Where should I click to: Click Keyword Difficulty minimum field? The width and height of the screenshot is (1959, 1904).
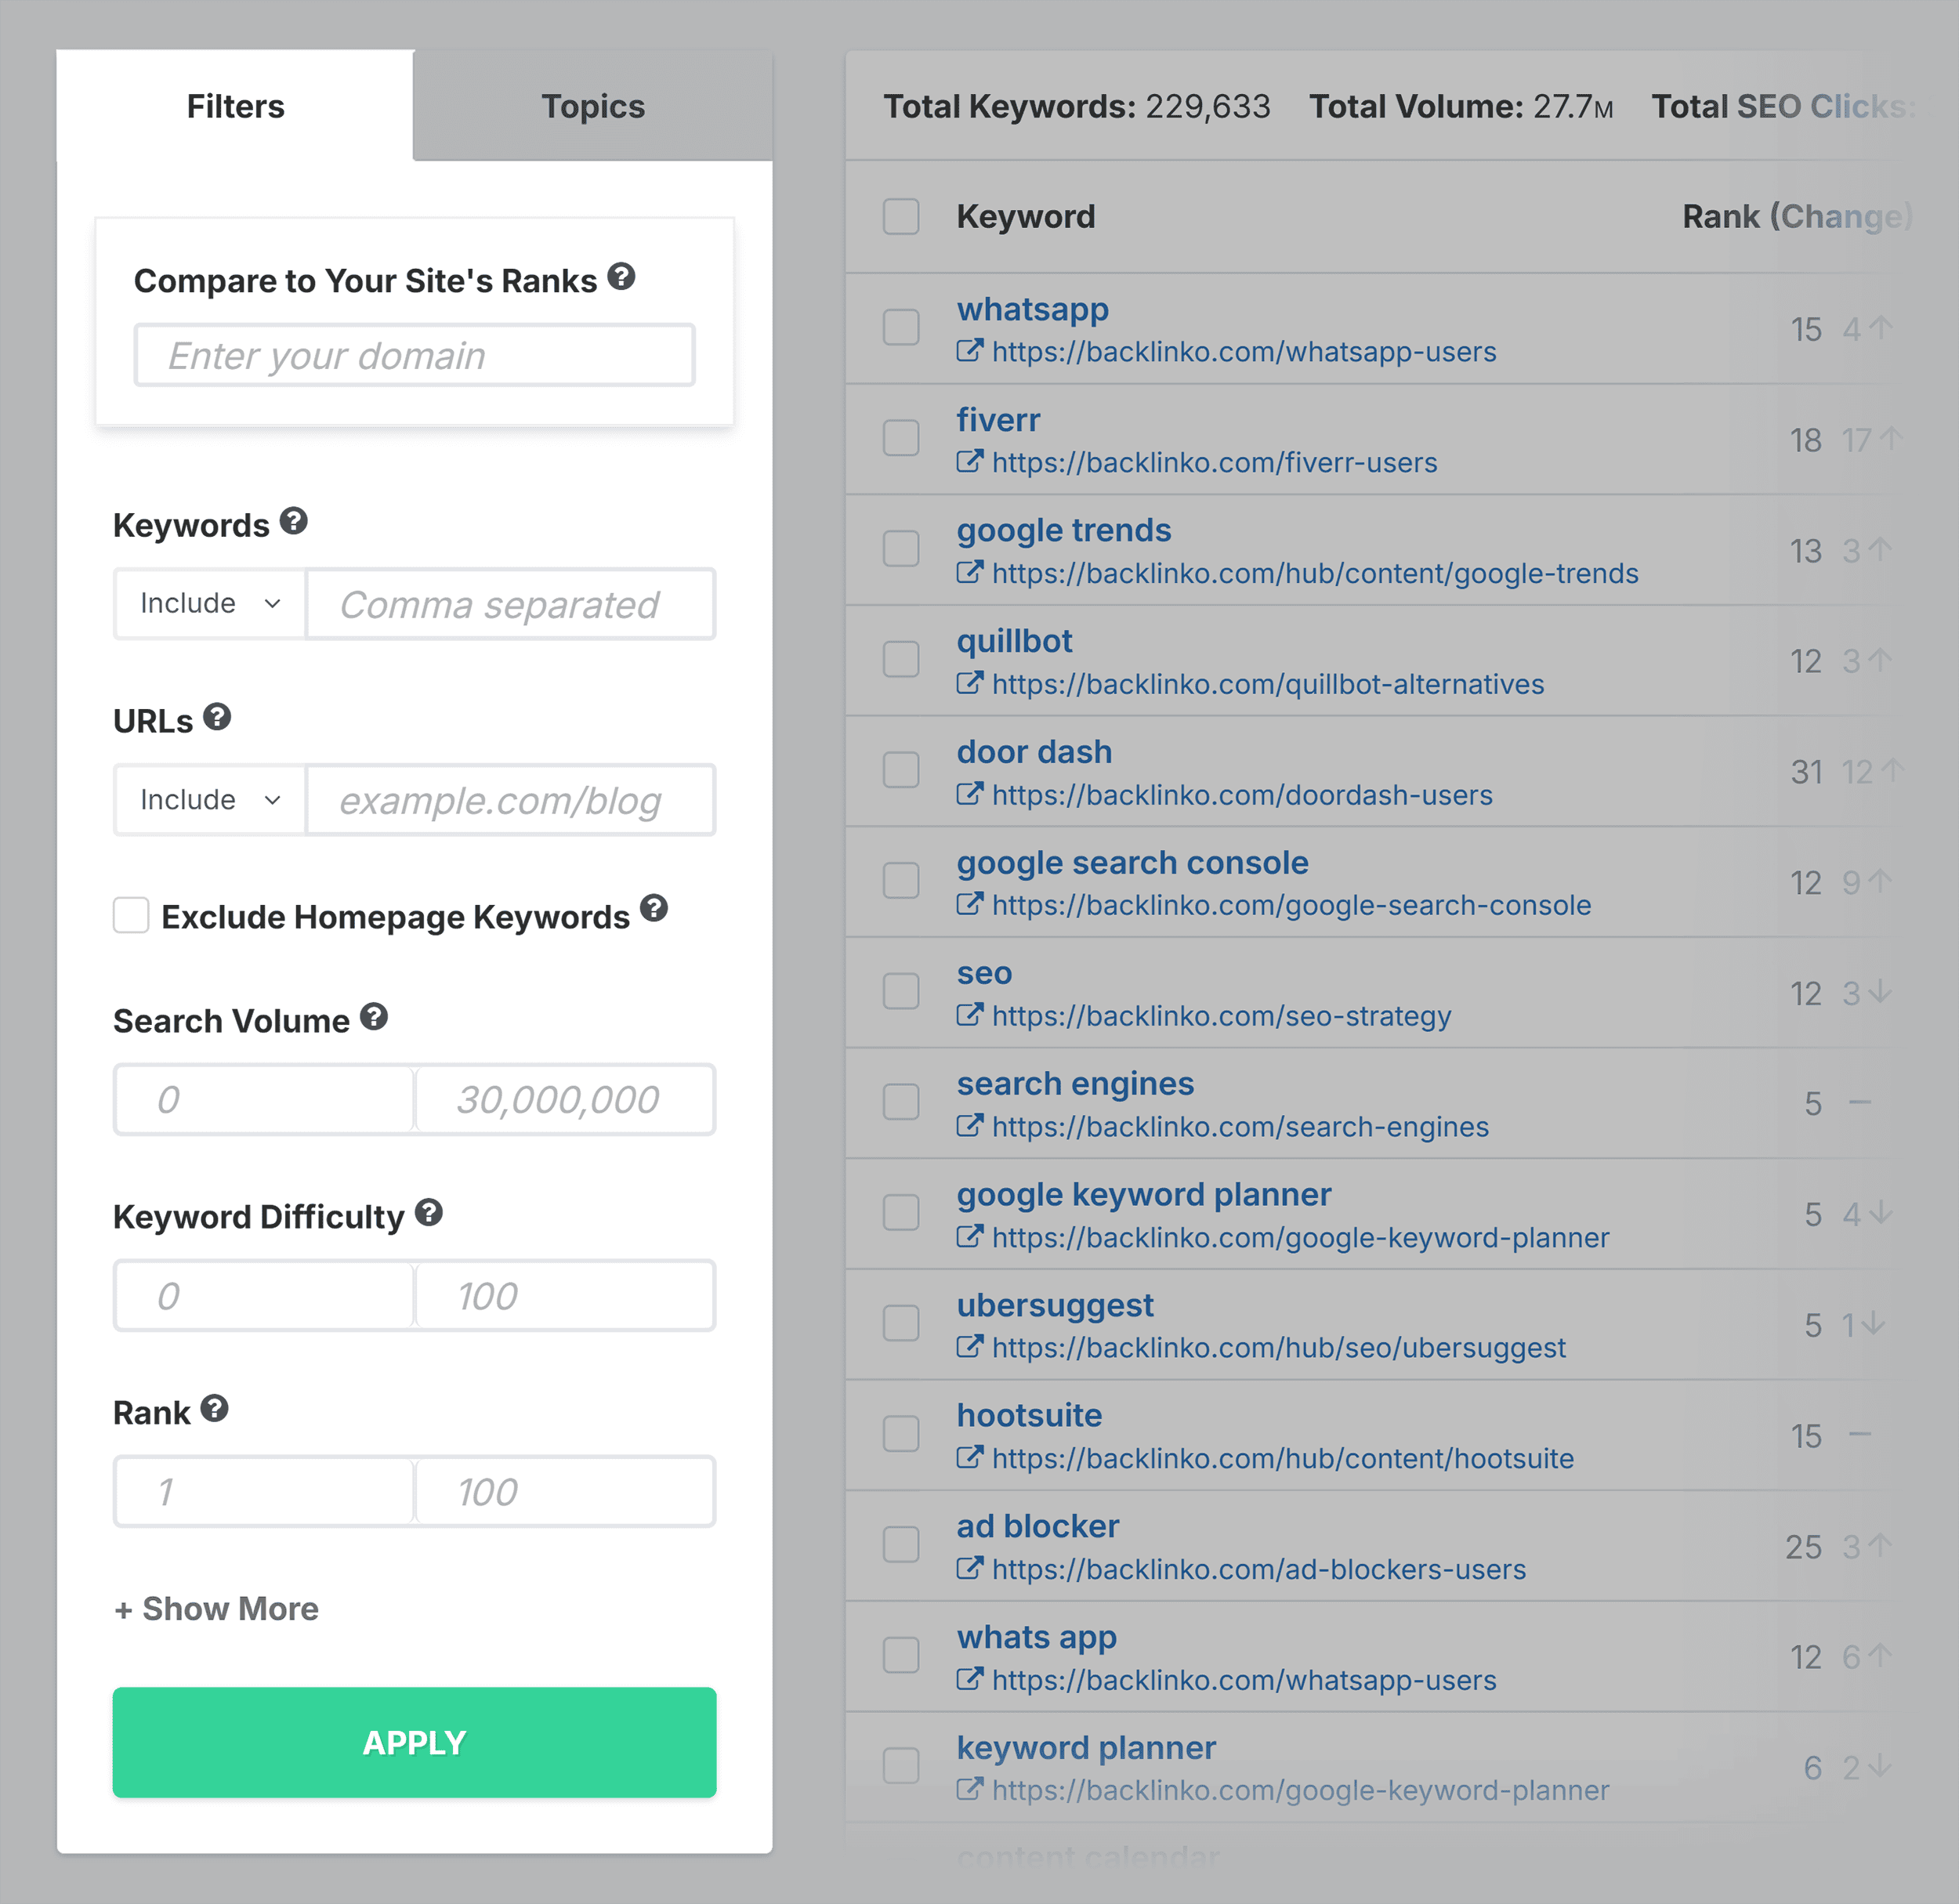tap(264, 1295)
